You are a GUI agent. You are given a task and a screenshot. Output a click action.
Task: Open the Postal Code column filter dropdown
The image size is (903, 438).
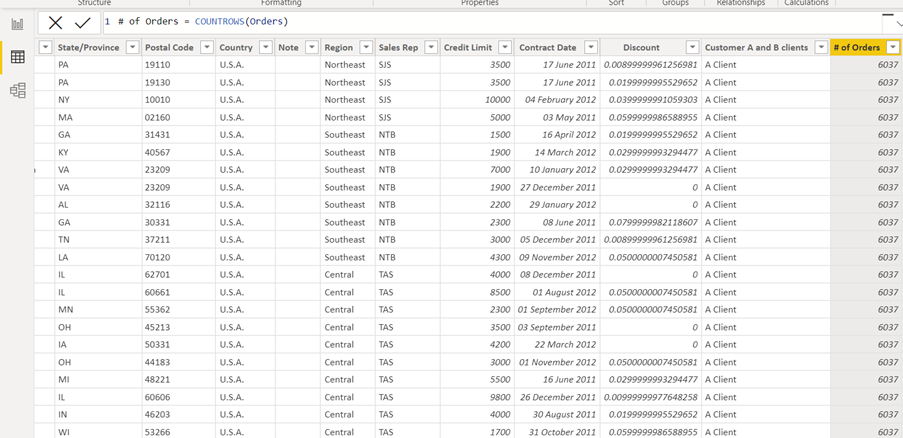206,47
